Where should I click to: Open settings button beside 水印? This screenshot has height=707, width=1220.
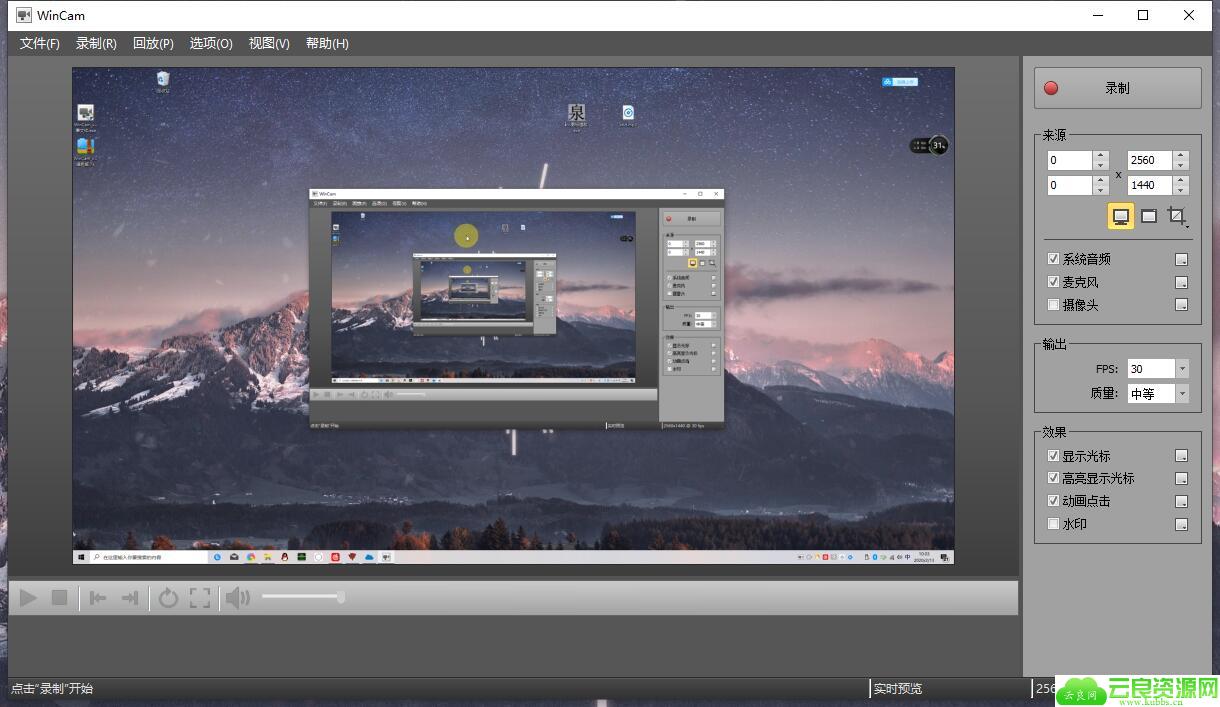[x=1181, y=525]
